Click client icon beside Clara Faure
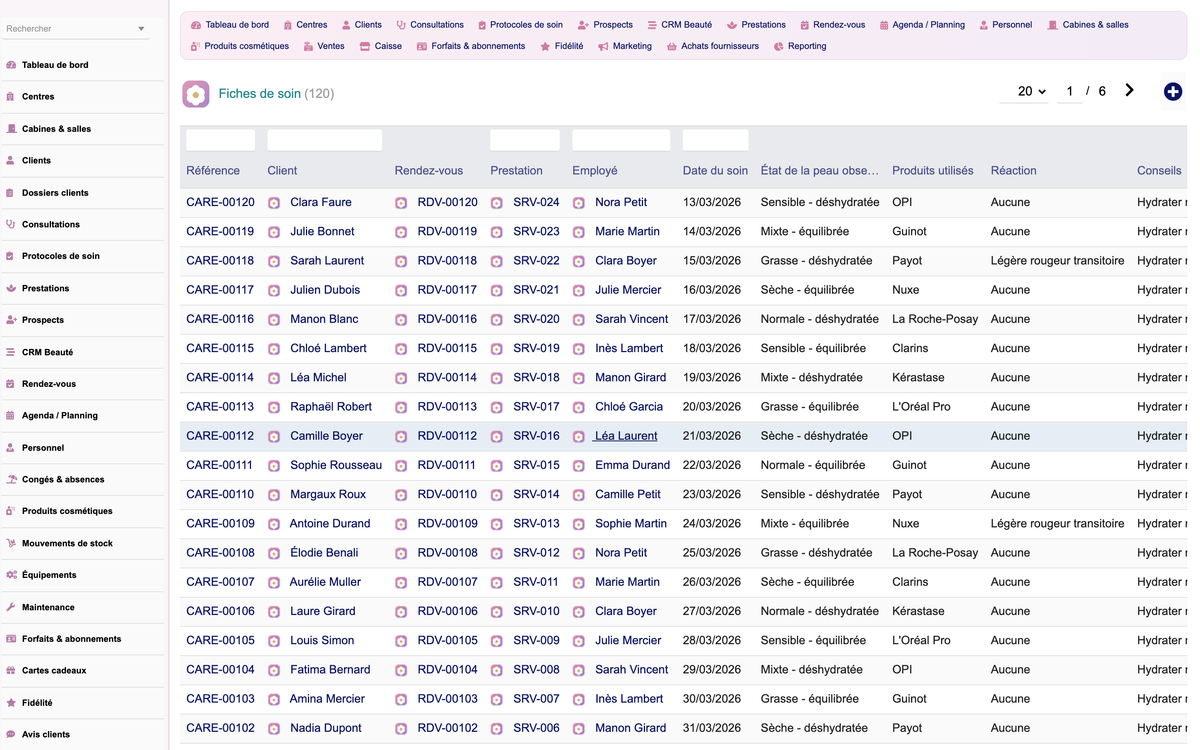 (274, 203)
